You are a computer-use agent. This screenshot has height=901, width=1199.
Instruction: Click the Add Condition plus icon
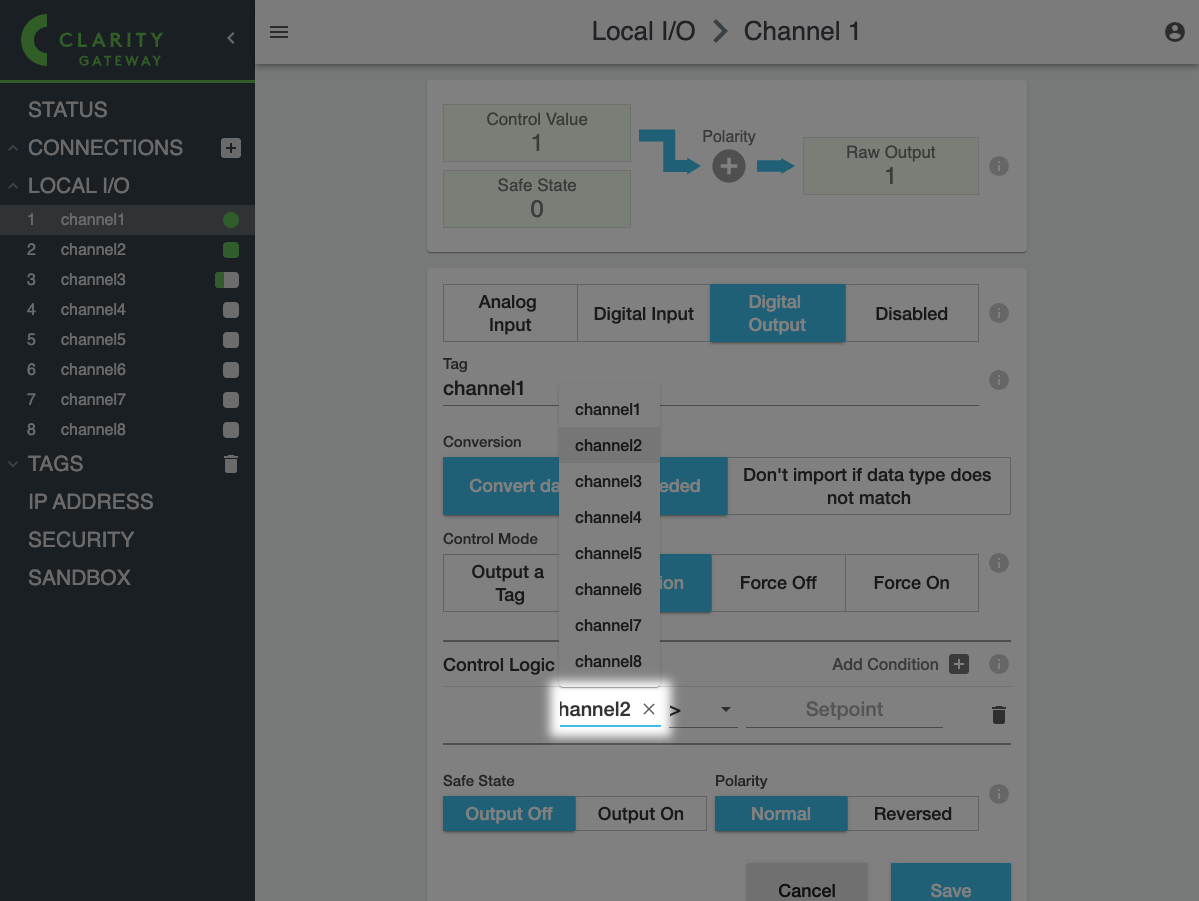pyautogui.click(x=959, y=664)
